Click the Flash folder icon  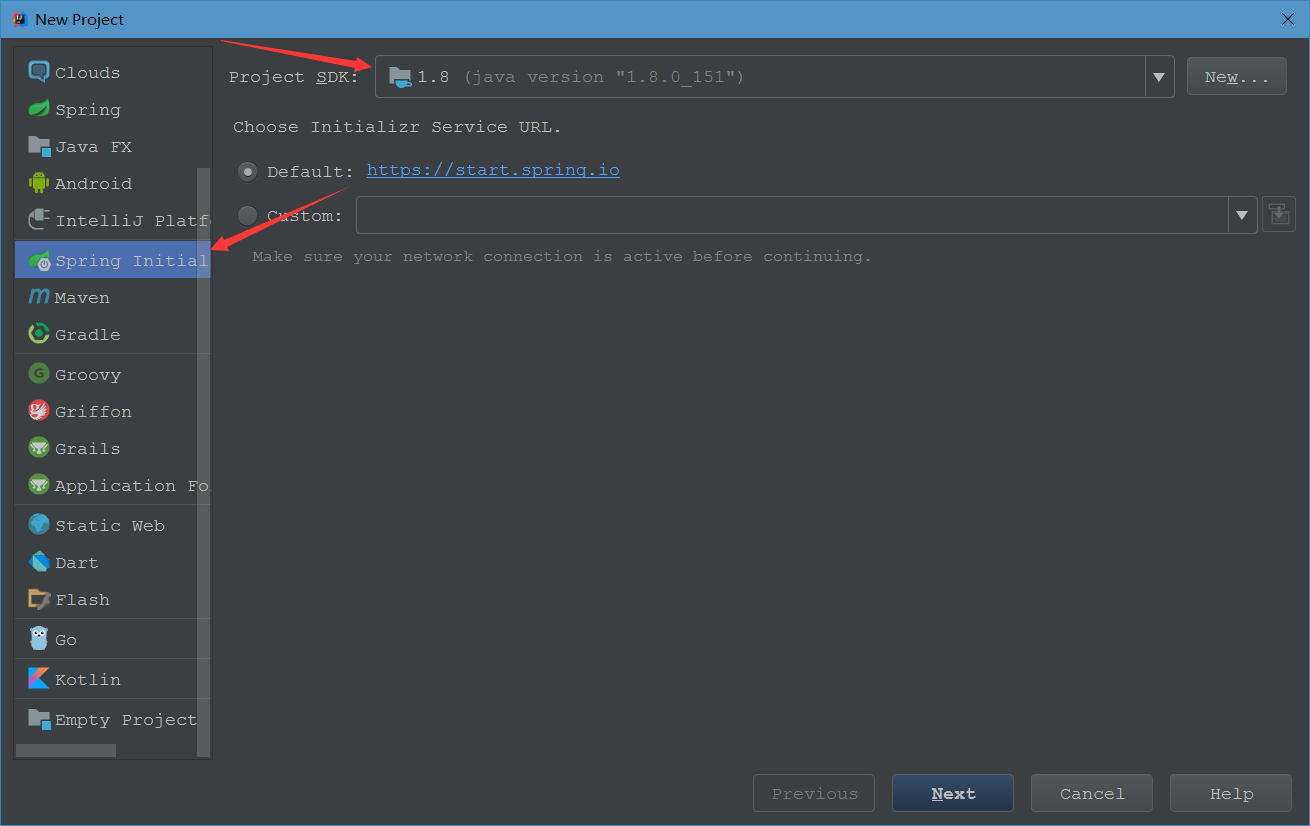[39, 599]
